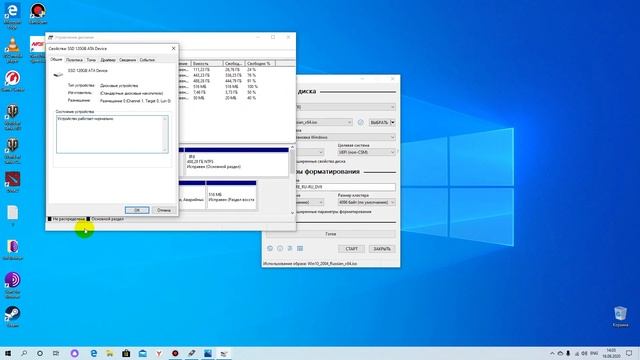Image resolution: width=640 pixels, height=360 pixels.
Task: Open the Windows Start menu
Action: point(8,353)
